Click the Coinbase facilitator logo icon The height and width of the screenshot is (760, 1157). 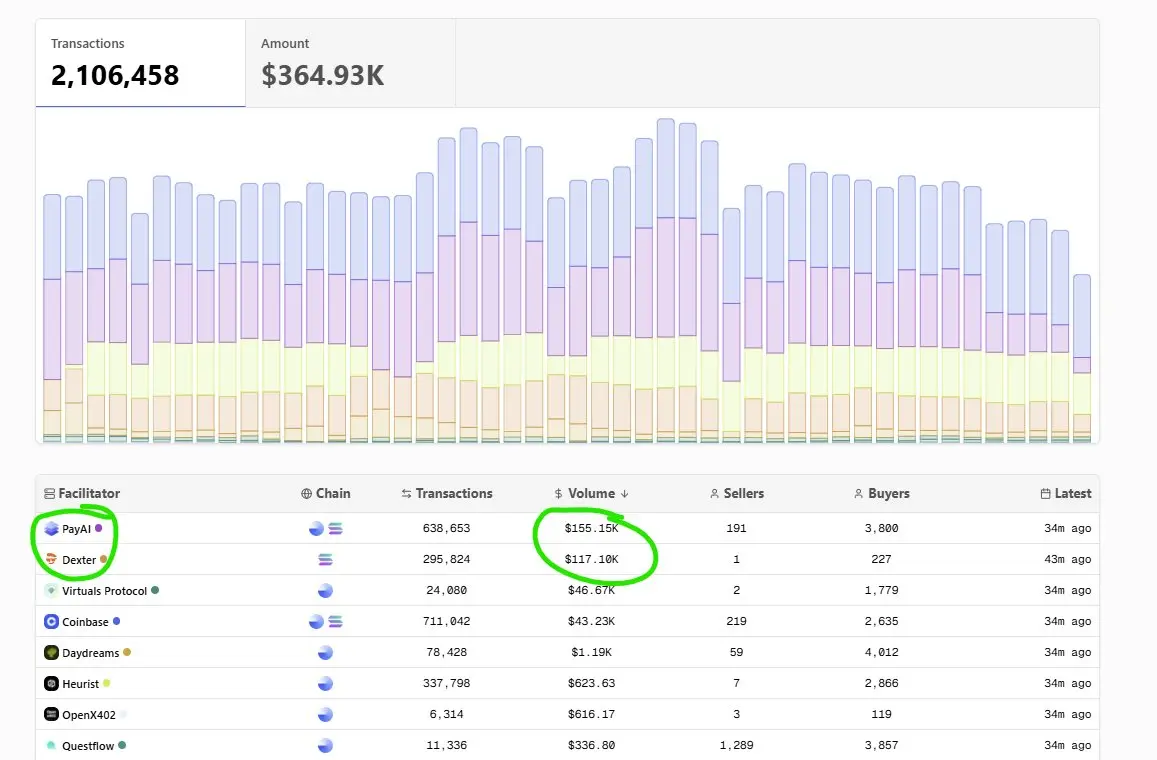[x=51, y=622]
